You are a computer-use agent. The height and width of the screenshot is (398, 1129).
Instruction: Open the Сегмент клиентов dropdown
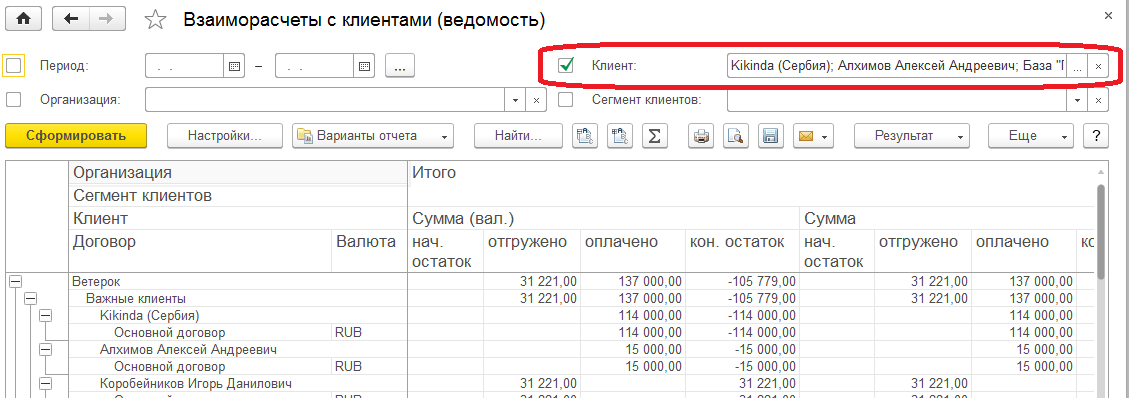1078,100
